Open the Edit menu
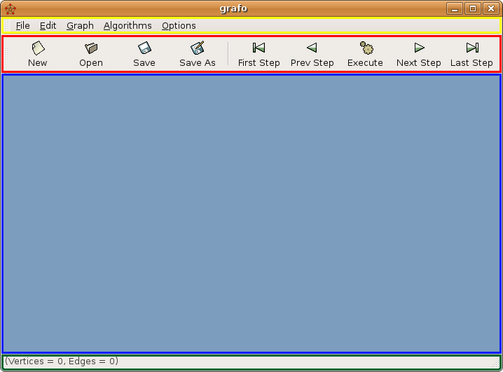 tap(48, 26)
